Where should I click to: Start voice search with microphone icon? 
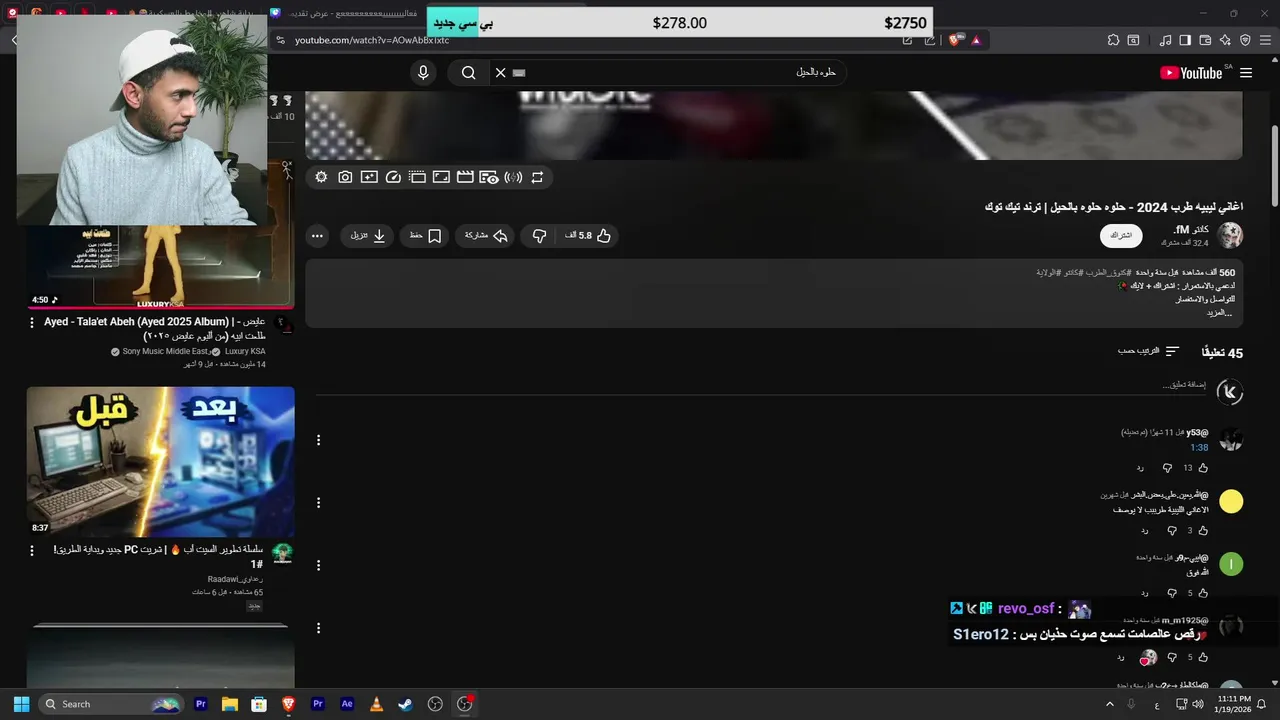coord(423,73)
